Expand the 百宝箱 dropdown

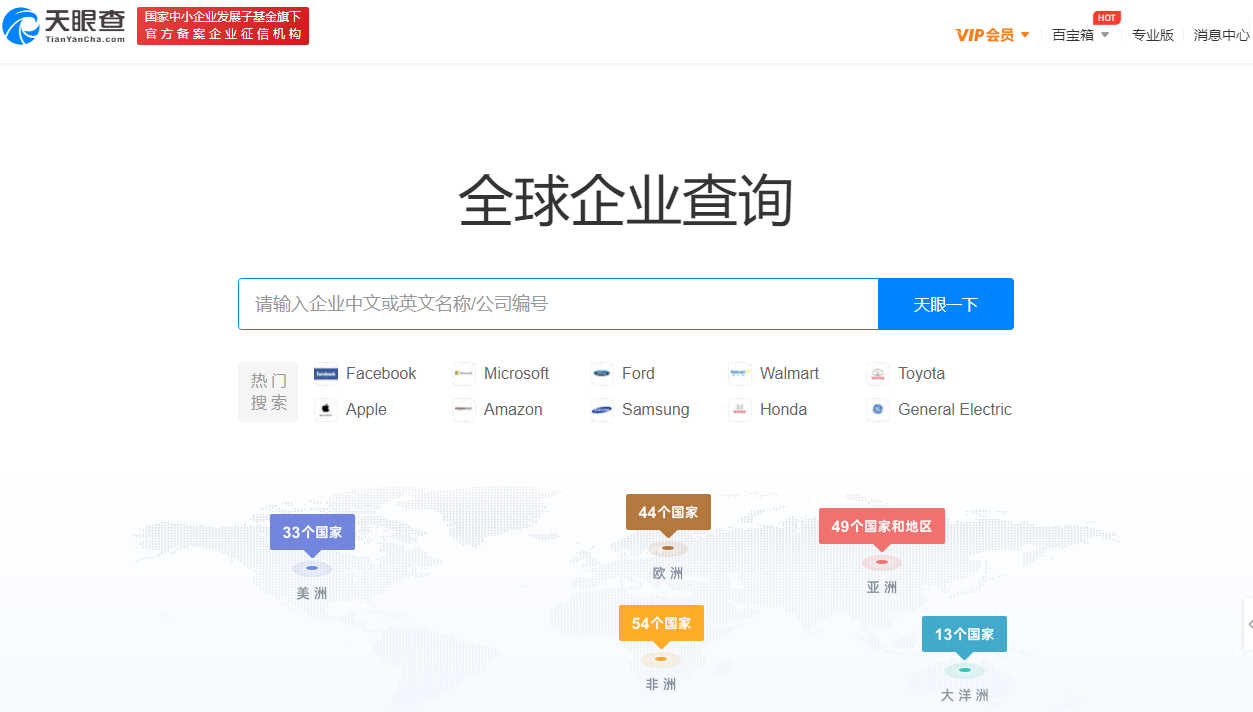click(x=1080, y=35)
